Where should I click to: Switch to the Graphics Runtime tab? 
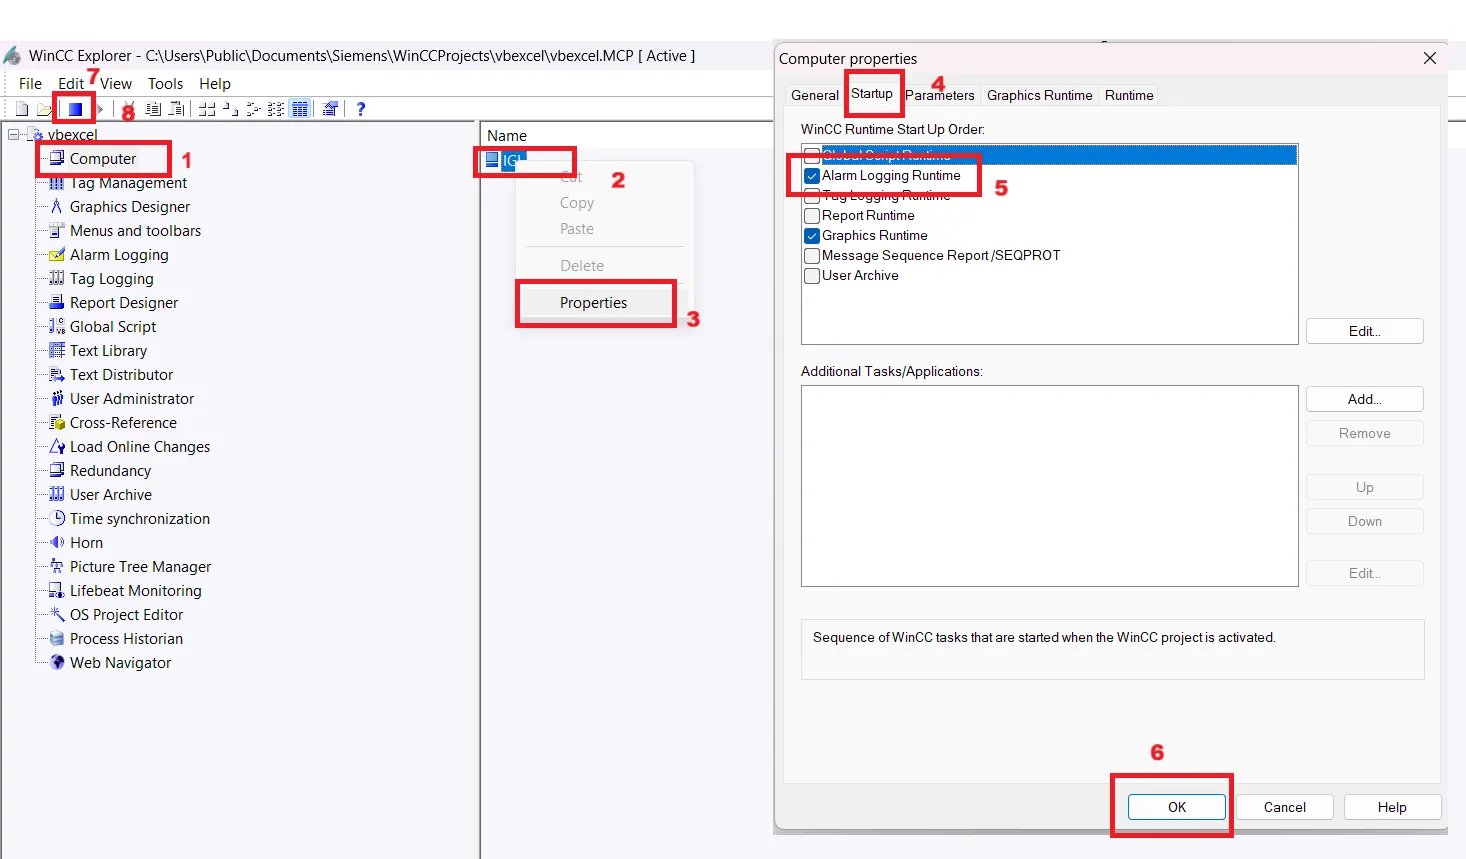coord(1039,95)
